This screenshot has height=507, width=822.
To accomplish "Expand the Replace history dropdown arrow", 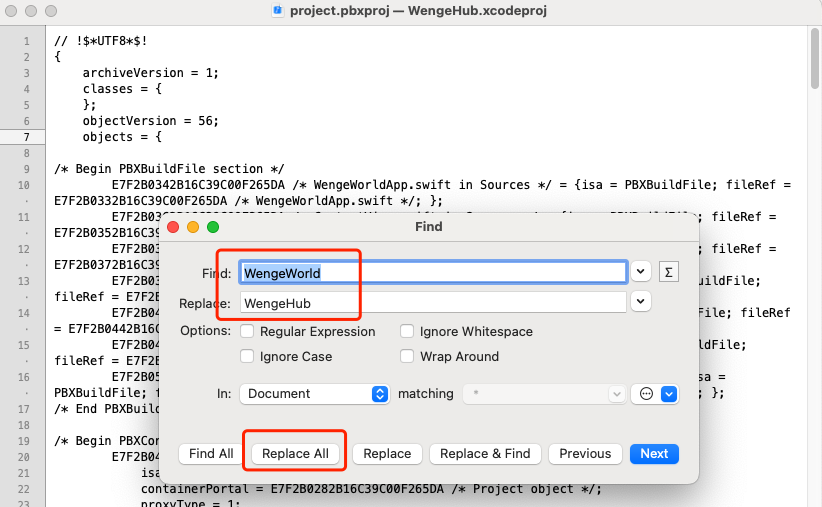I will pyautogui.click(x=640, y=301).
